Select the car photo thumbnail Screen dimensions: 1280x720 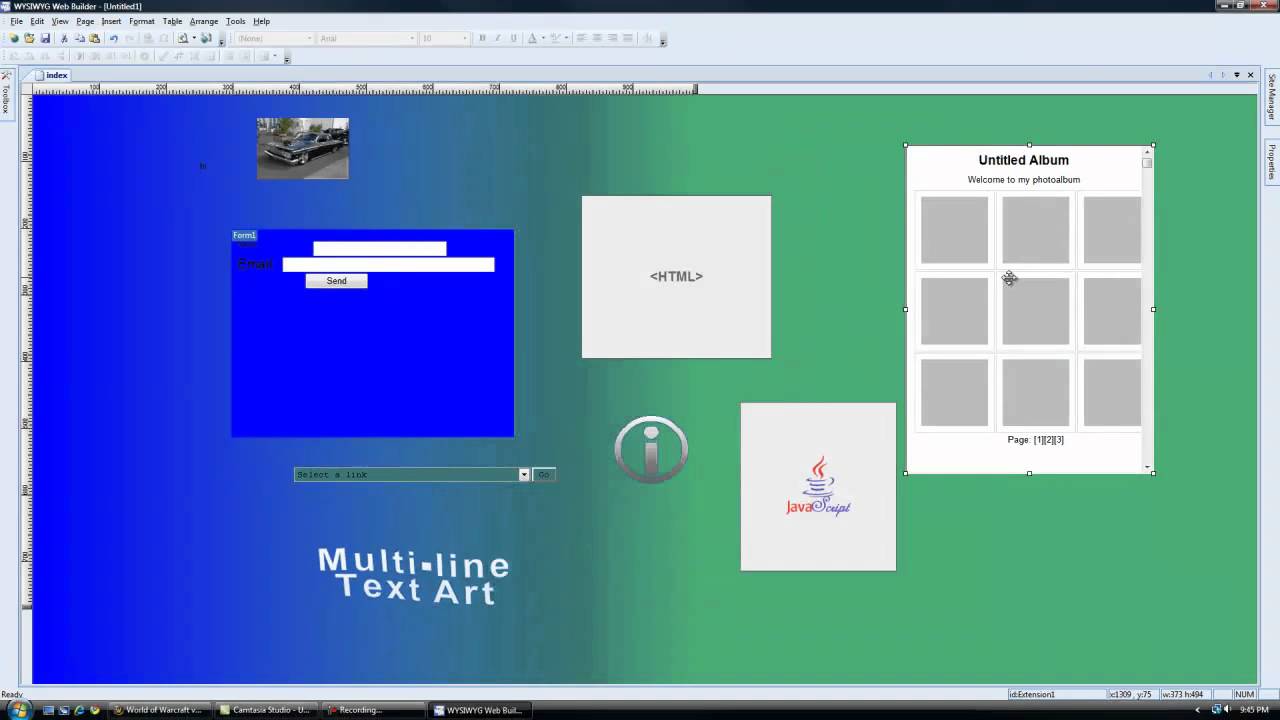tap(303, 148)
